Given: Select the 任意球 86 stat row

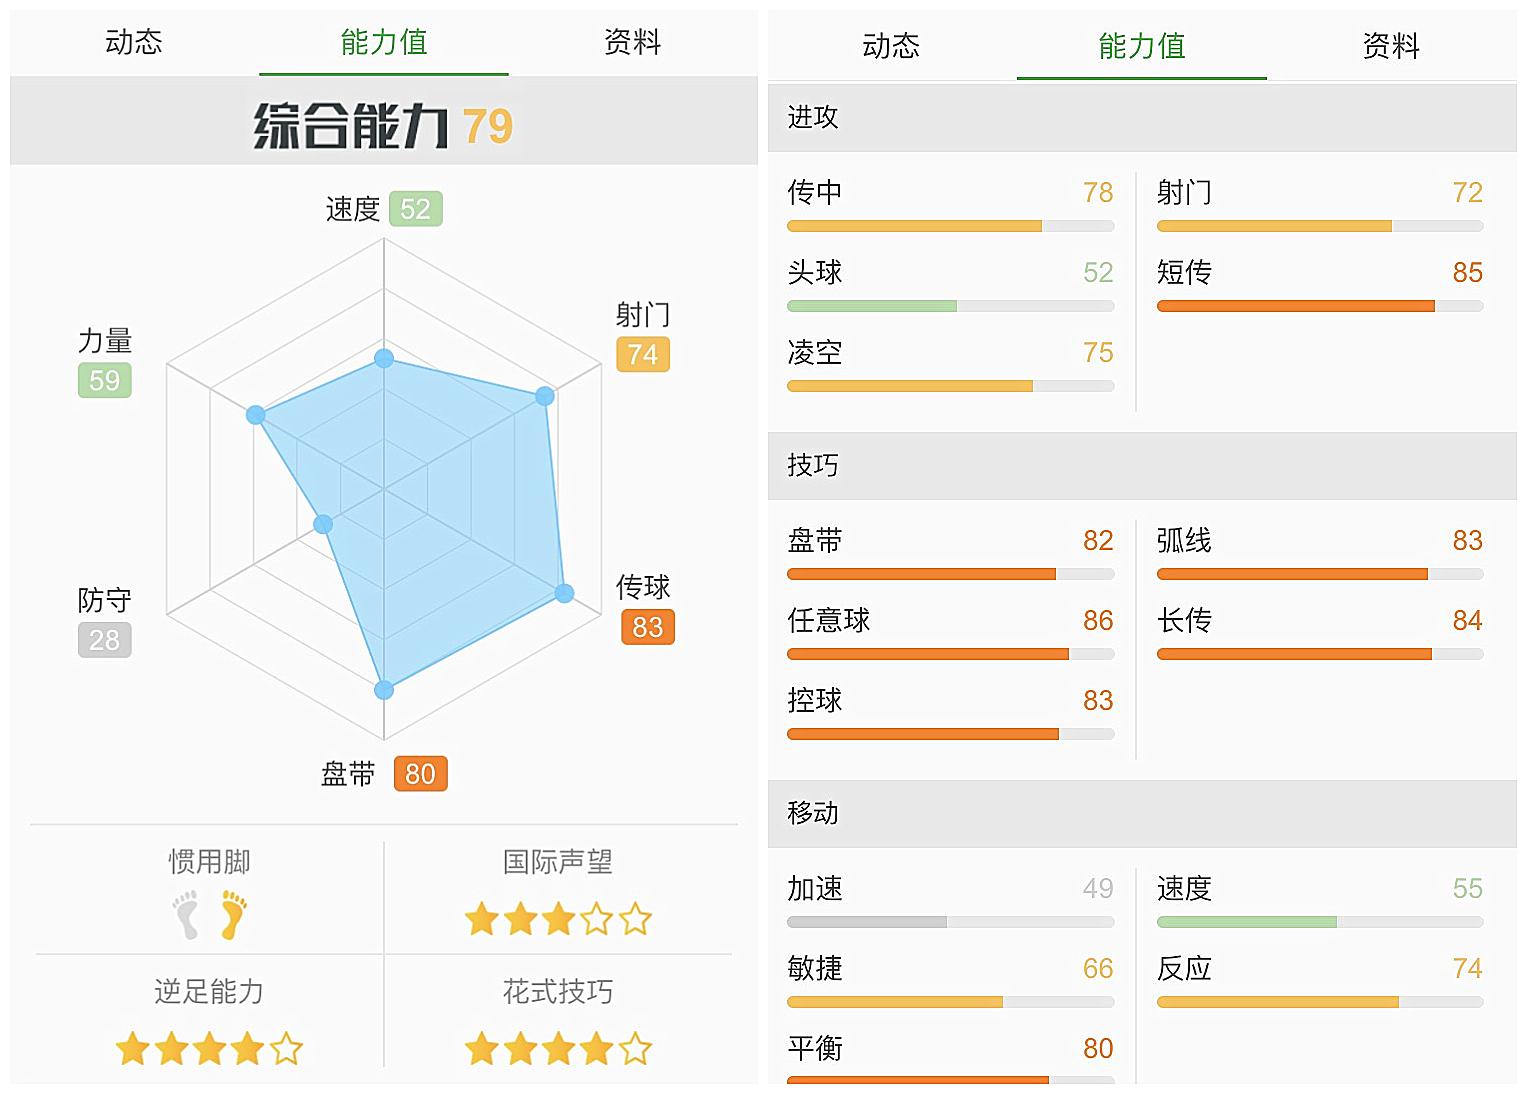Looking at the screenshot, I should tap(949, 630).
